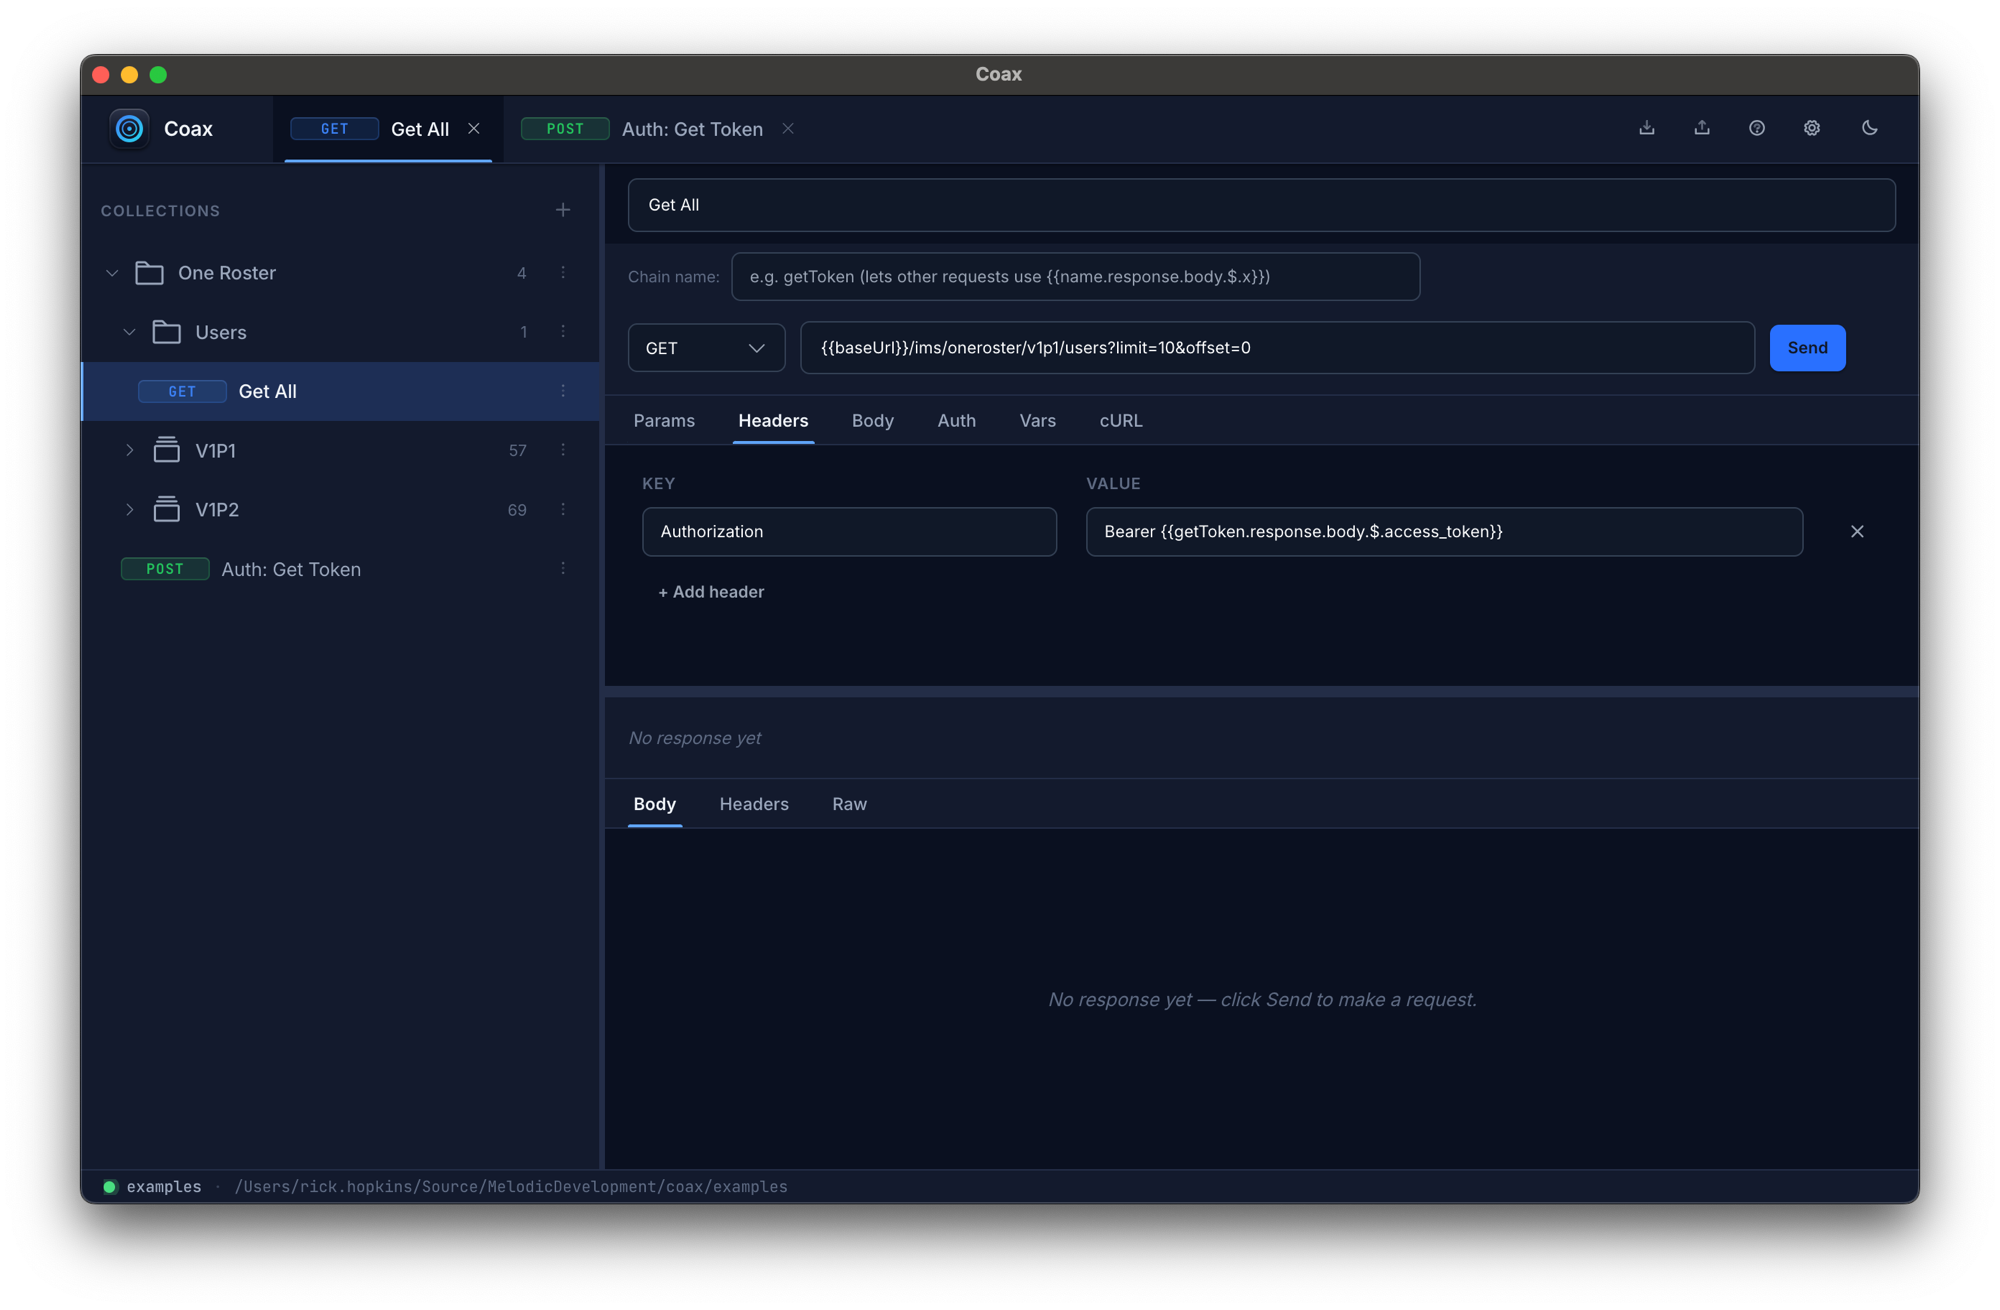Click the GET badge in Get All tab
Image resolution: width=2000 pixels, height=1310 pixels.
click(335, 129)
